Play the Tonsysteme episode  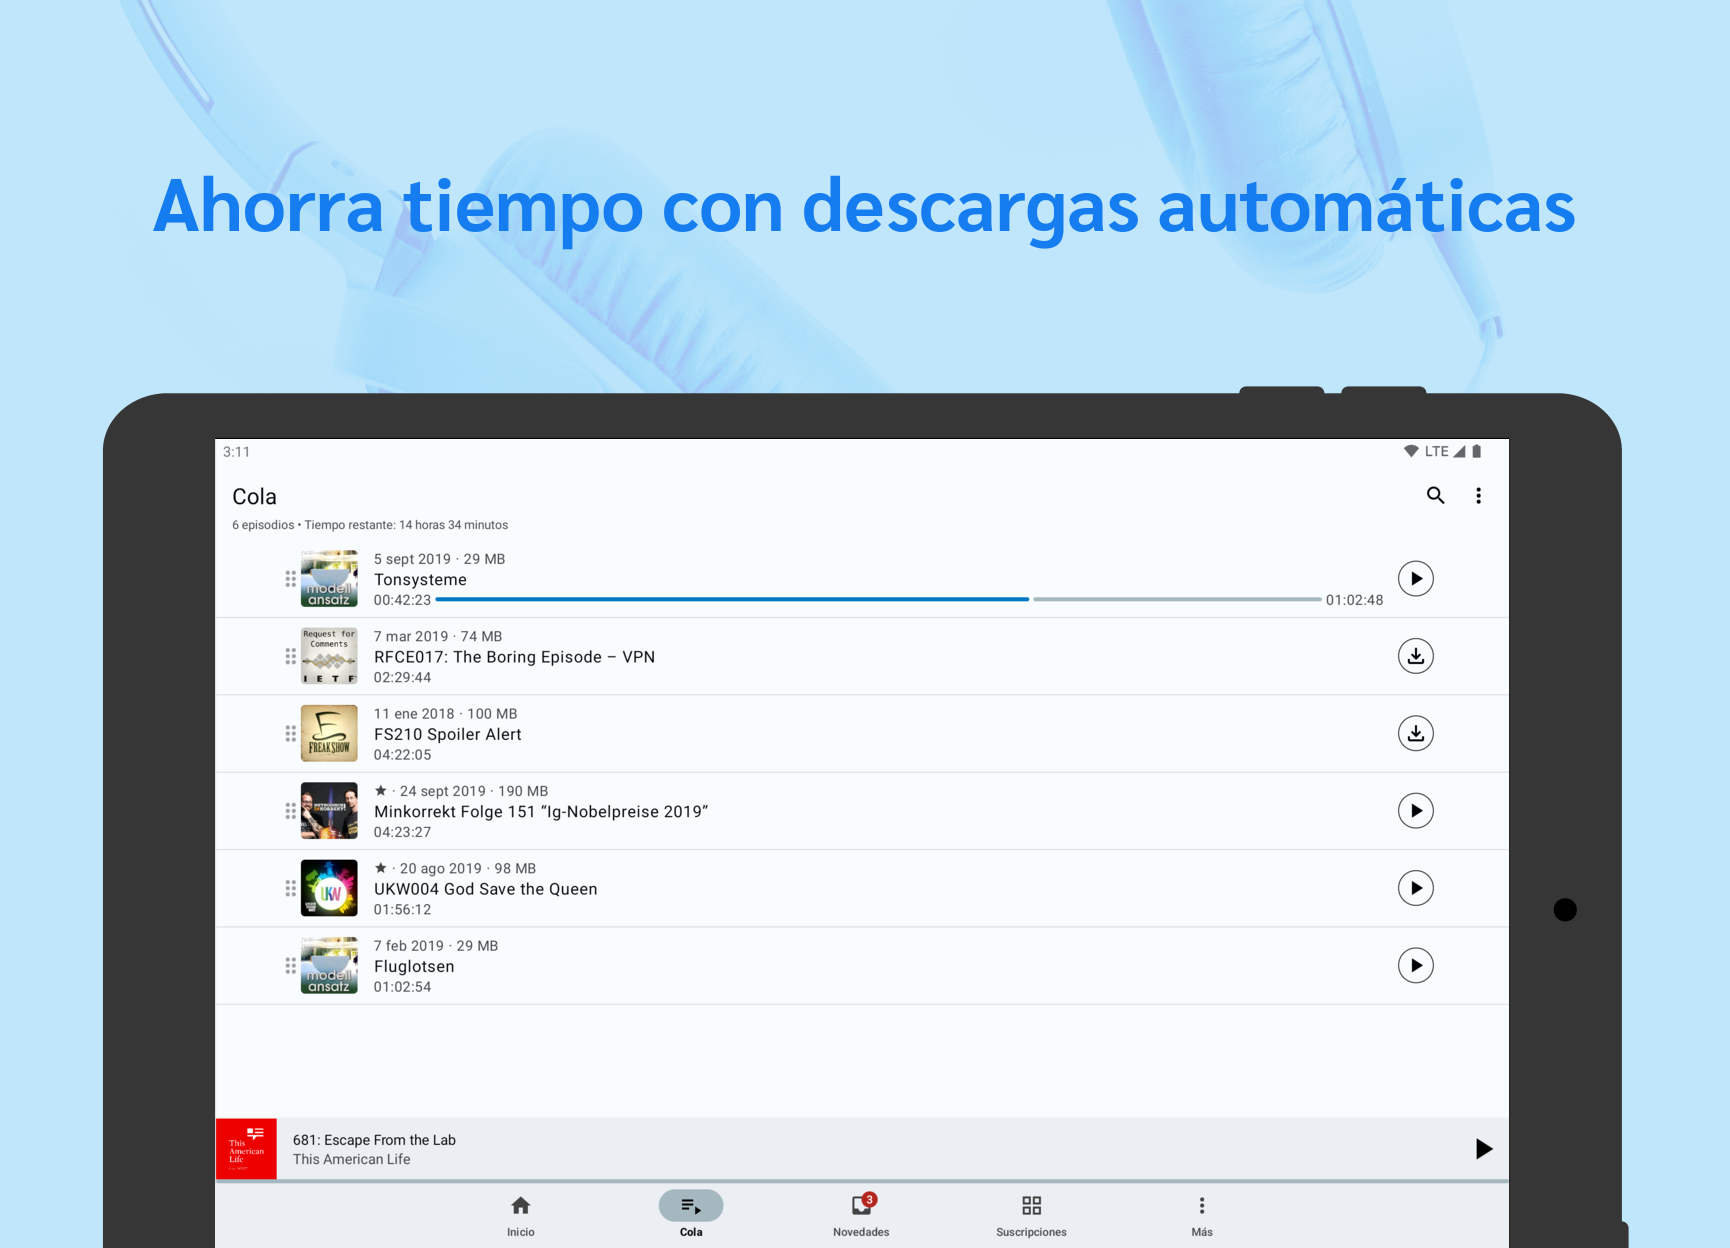[1415, 578]
